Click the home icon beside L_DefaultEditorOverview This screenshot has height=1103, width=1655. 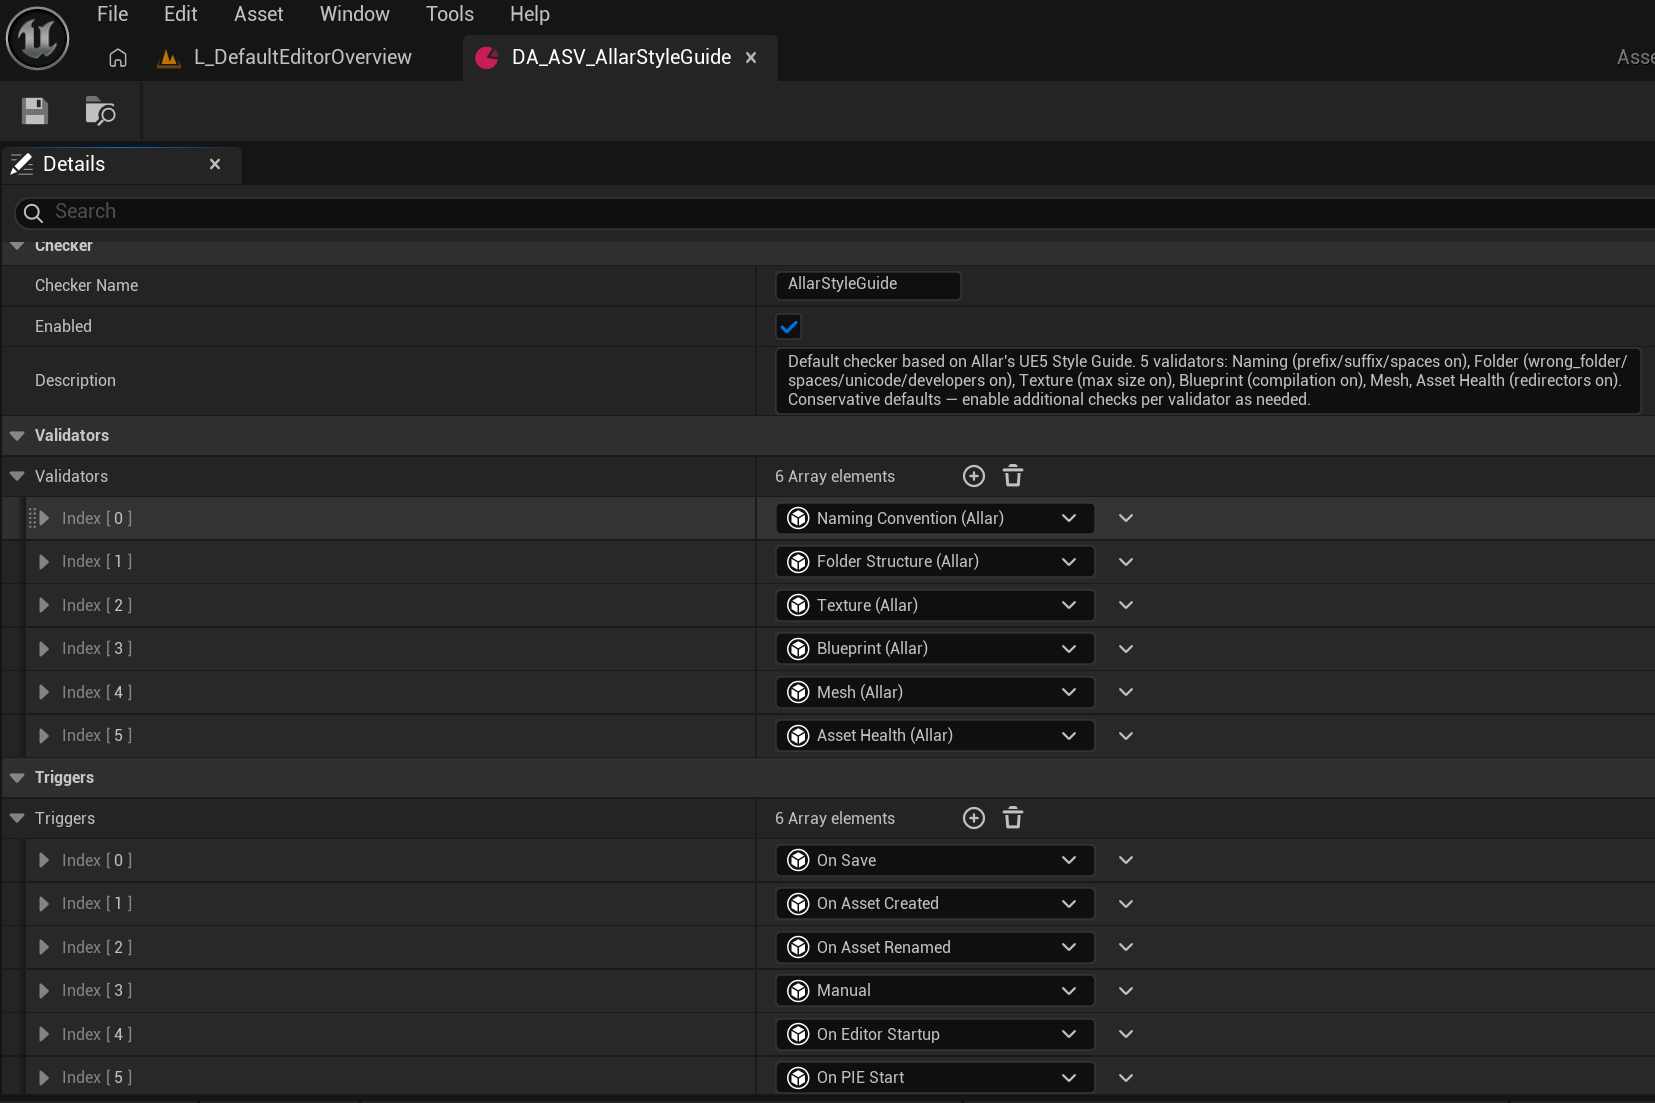click(x=118, y=58)
